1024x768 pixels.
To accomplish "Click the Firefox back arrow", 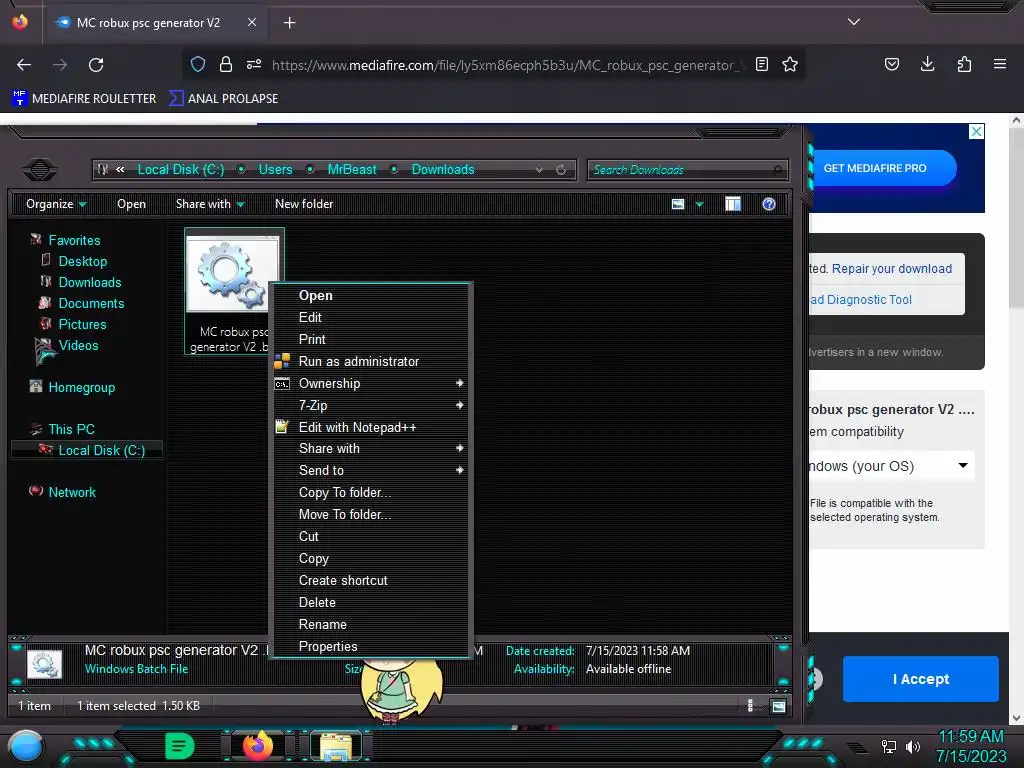I will [24, 65].
